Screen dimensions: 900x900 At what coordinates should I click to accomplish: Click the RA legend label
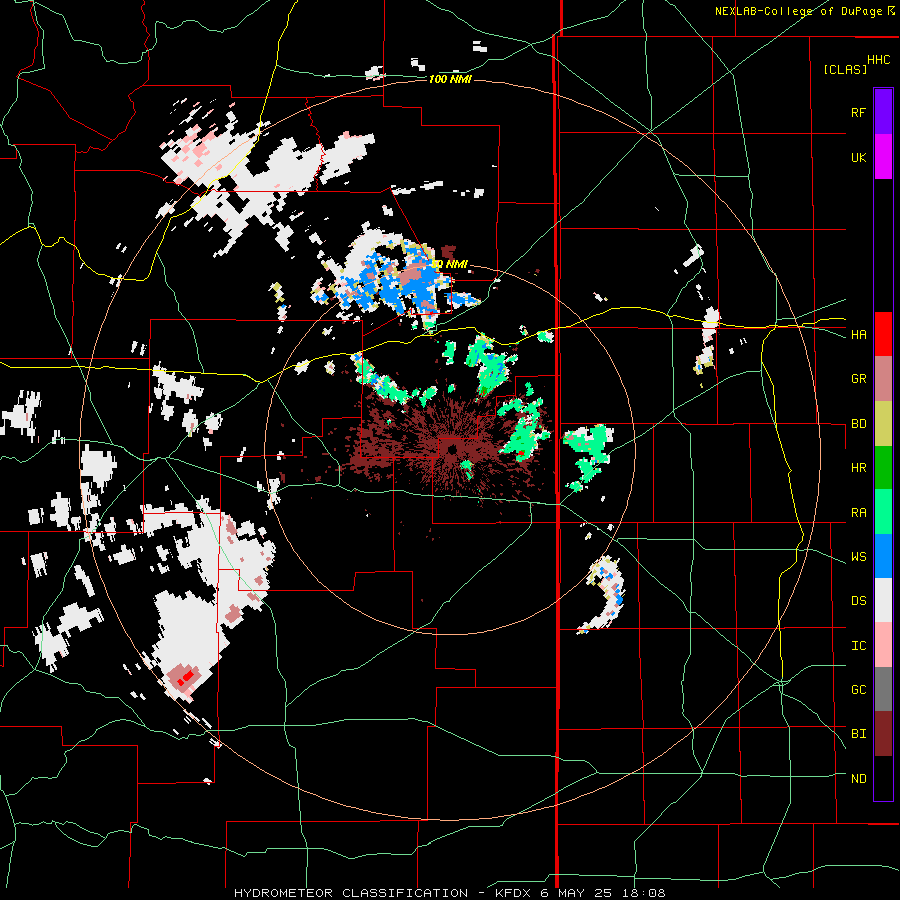point(858,513)
